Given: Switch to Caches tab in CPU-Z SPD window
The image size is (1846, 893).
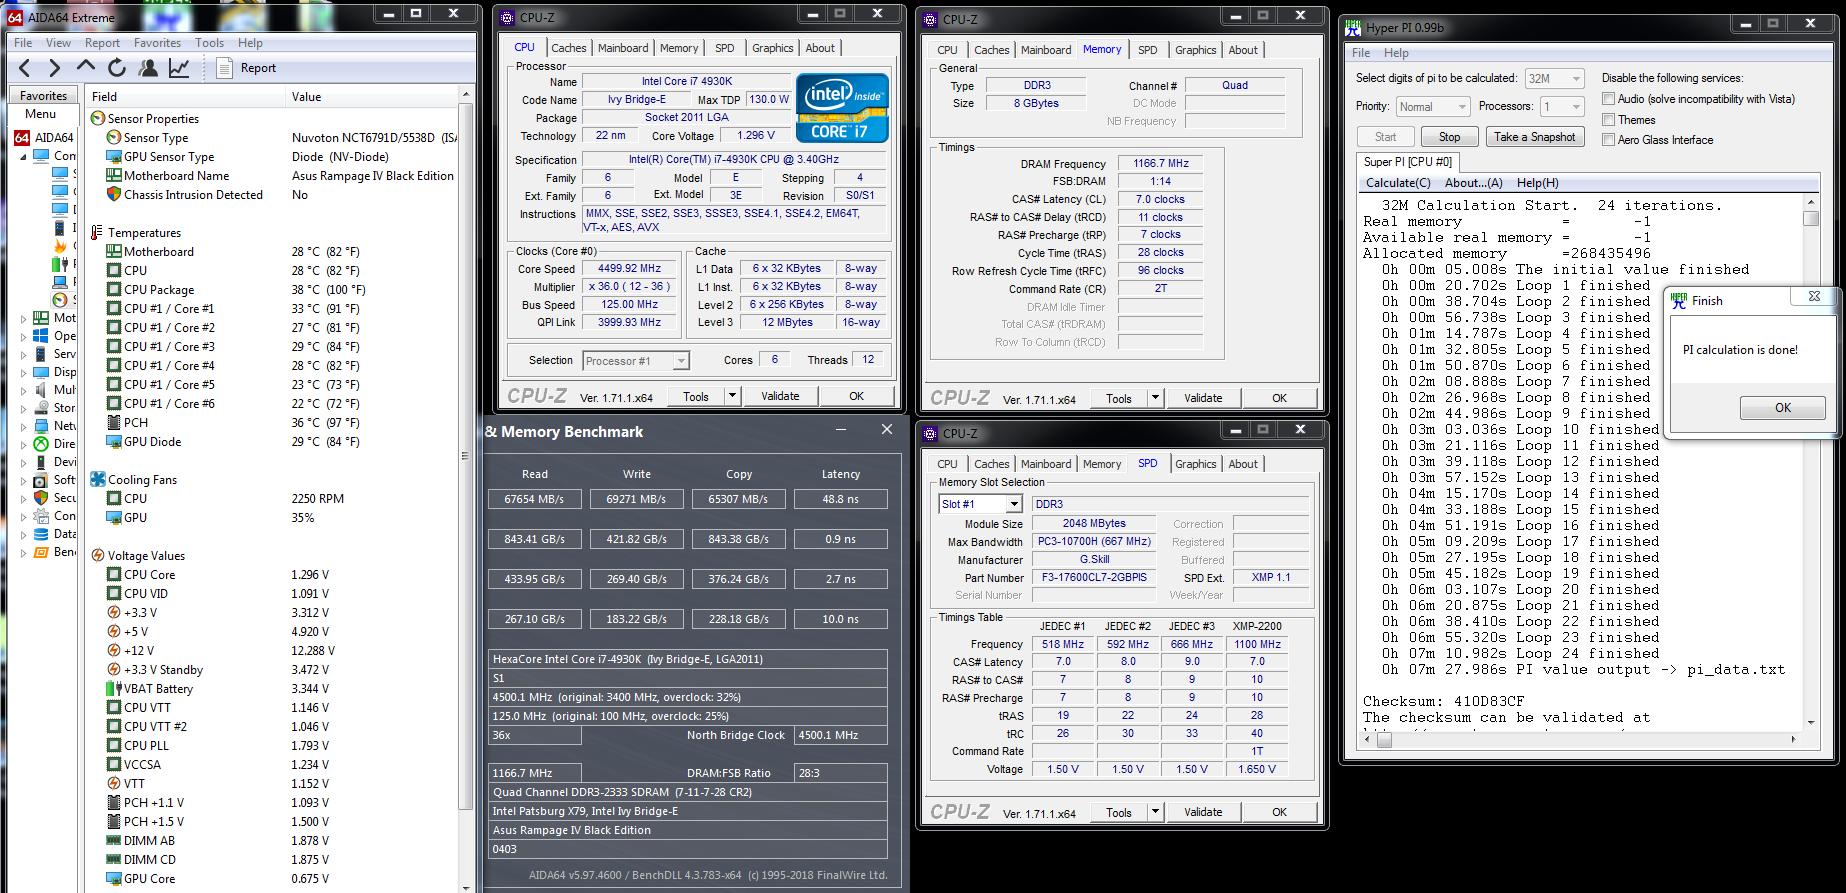Looking at the screenshot, I should 991,464.
